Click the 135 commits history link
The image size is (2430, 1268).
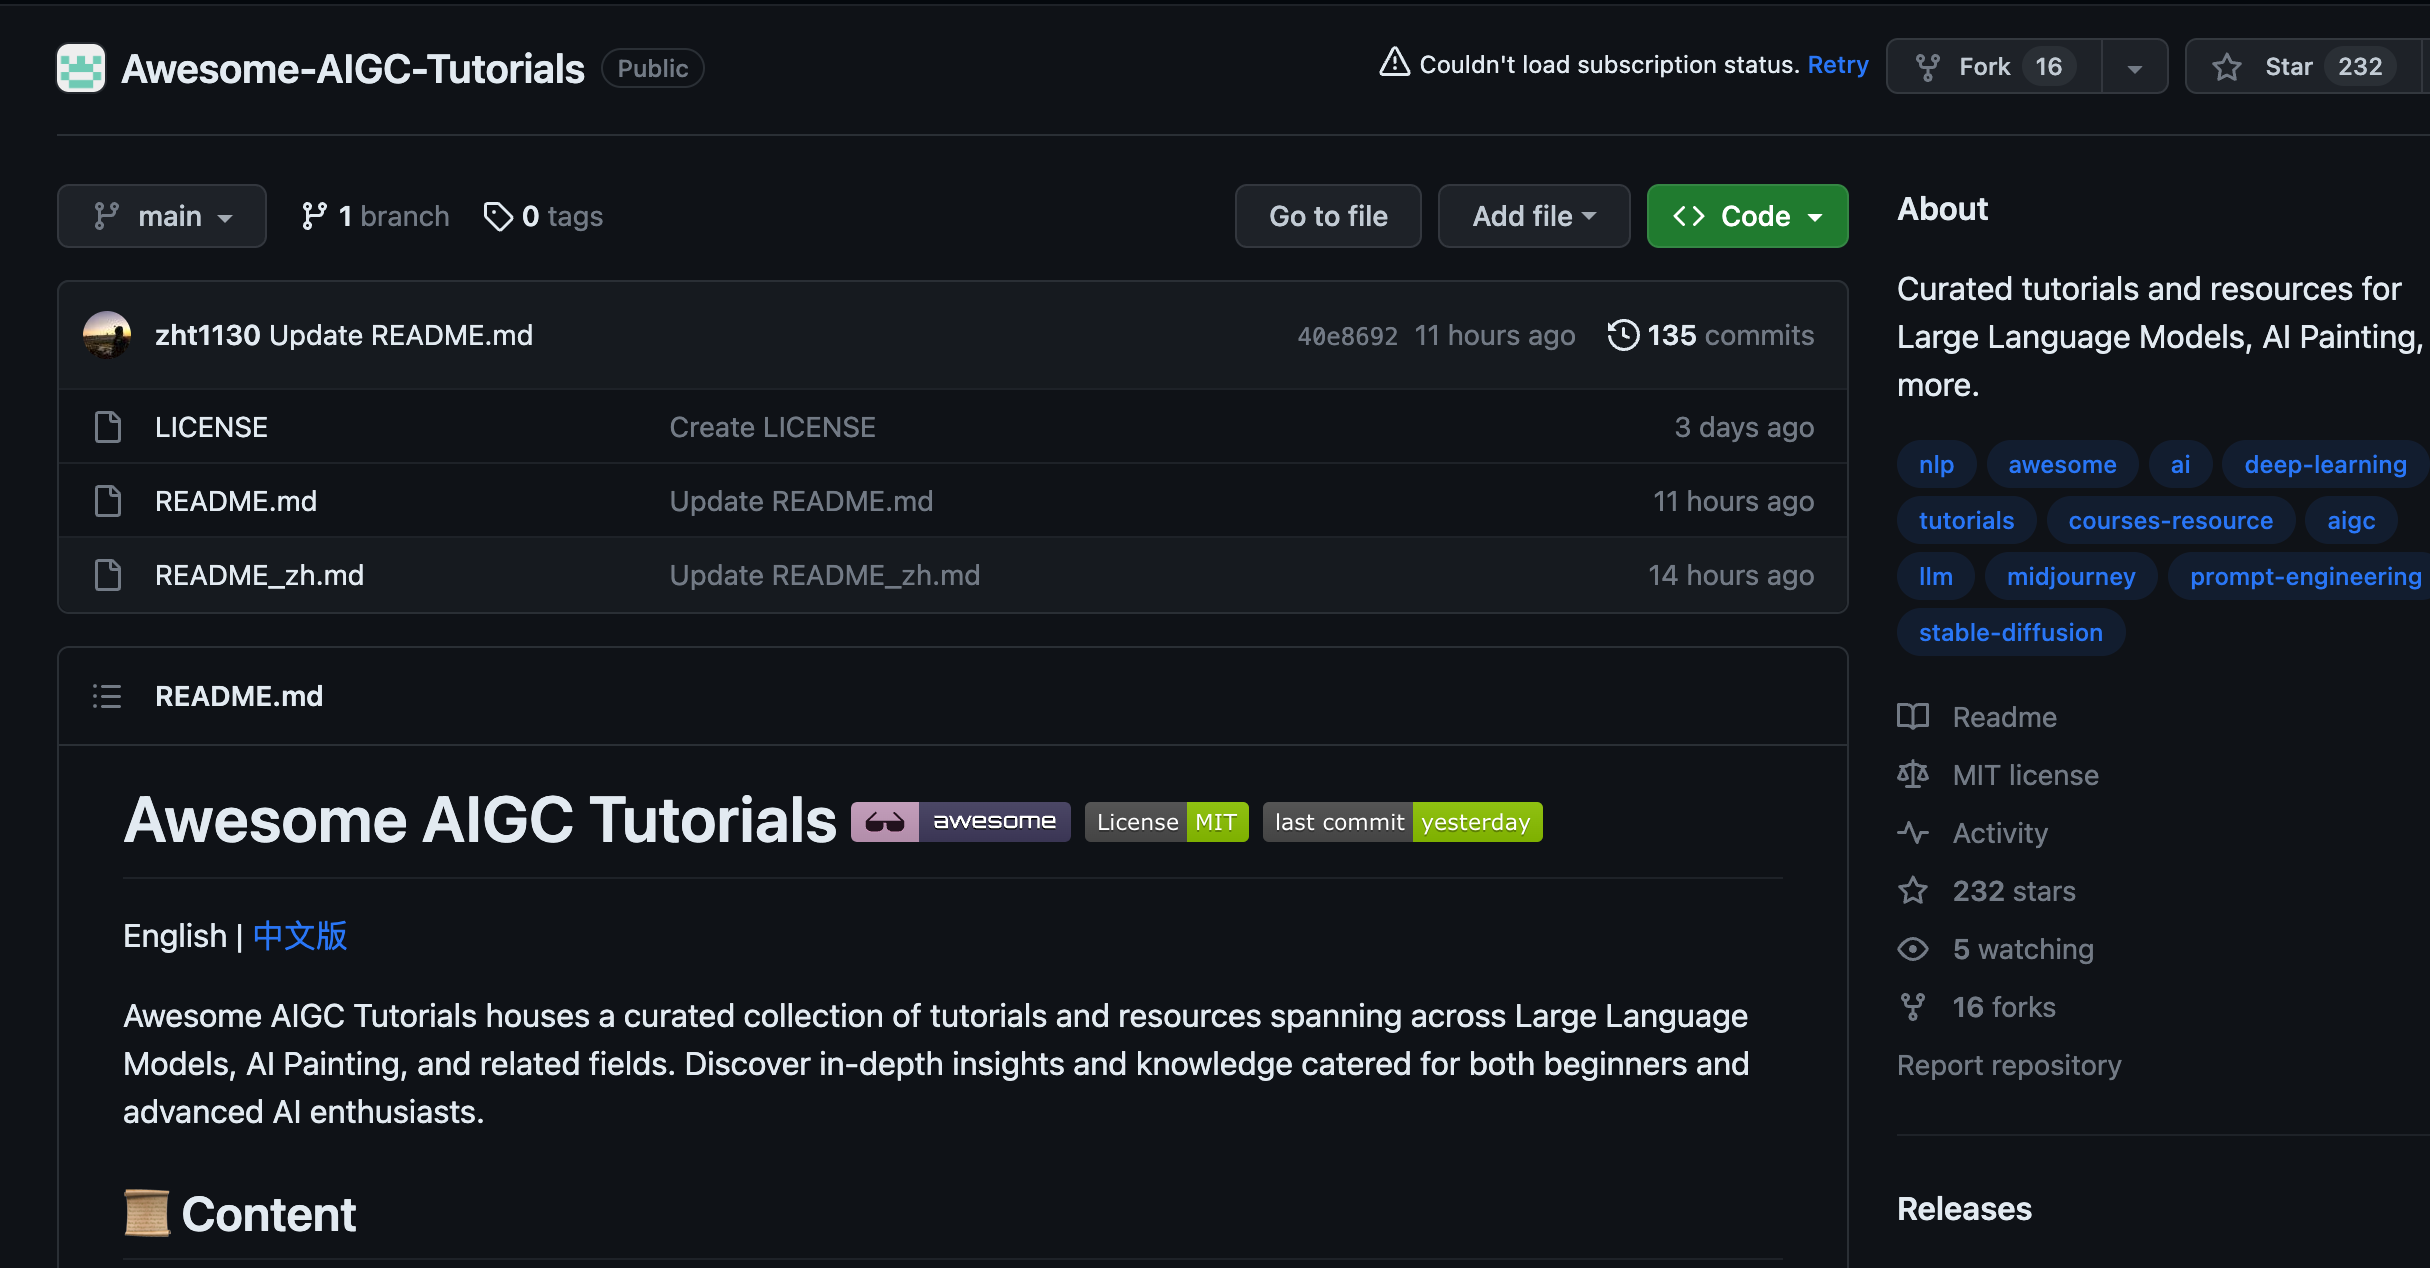[1710, 334]
